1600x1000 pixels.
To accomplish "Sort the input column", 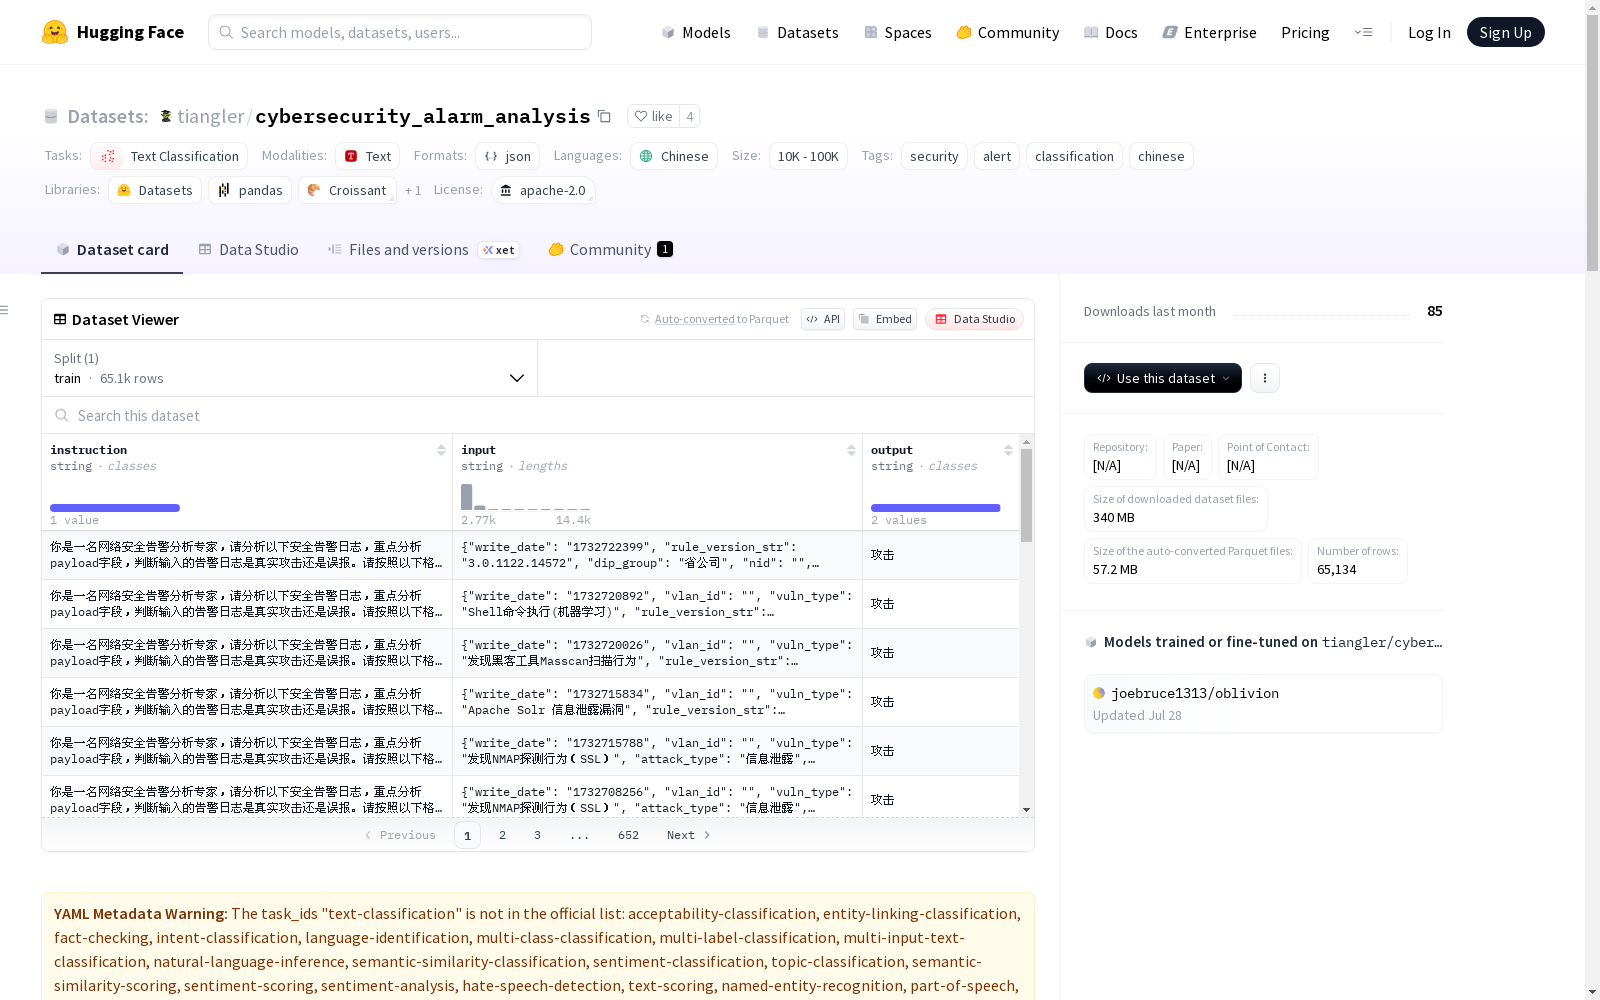I will [x=851, y=450].
